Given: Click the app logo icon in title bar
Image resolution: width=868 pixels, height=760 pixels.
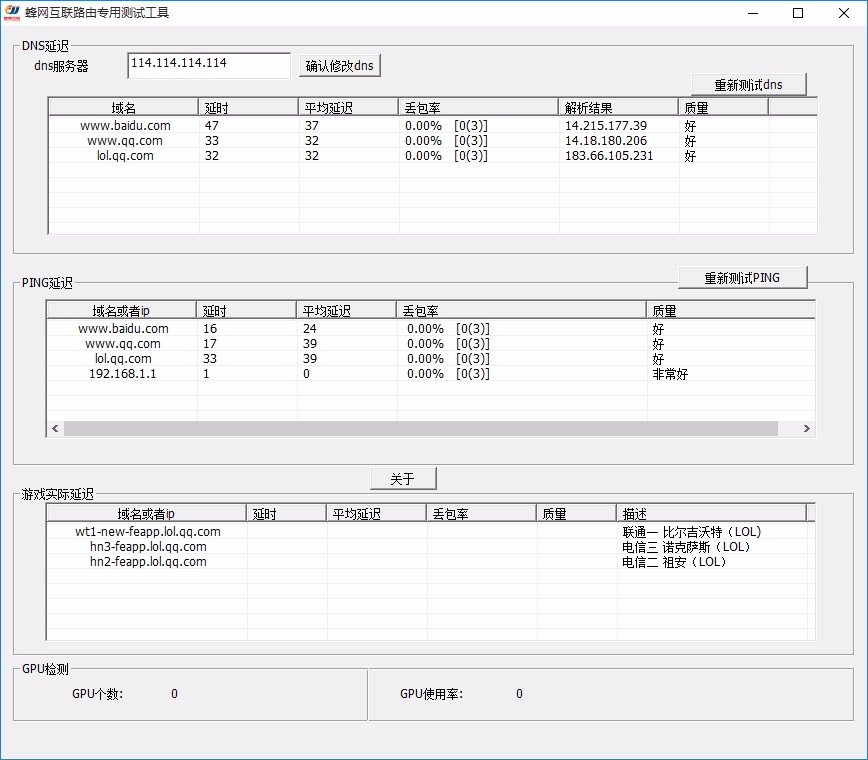Looking at the screenshot, I should [12, 12].
